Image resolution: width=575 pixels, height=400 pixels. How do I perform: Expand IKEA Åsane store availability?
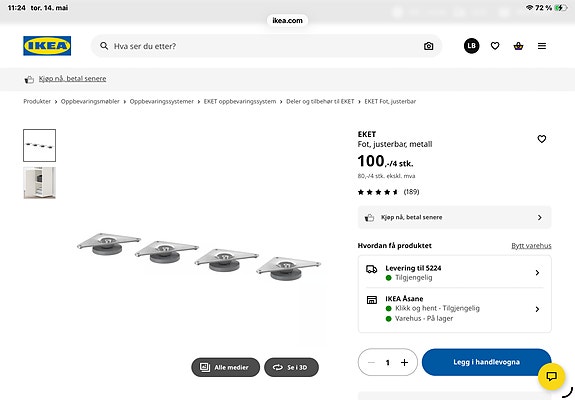pos(454,309)
